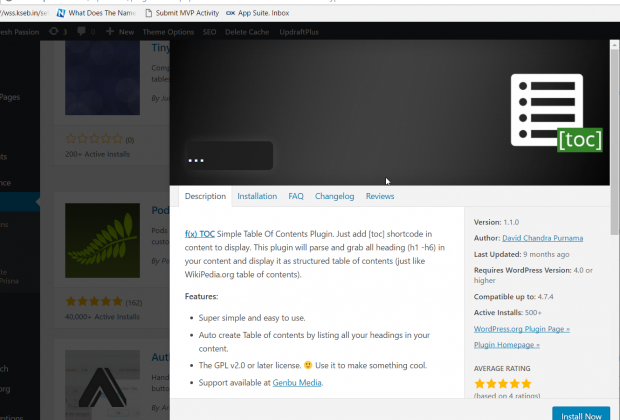Click the Genbu Media support link
The width and height of the screenshot is (620, 420).
click(x=297, y=382)
